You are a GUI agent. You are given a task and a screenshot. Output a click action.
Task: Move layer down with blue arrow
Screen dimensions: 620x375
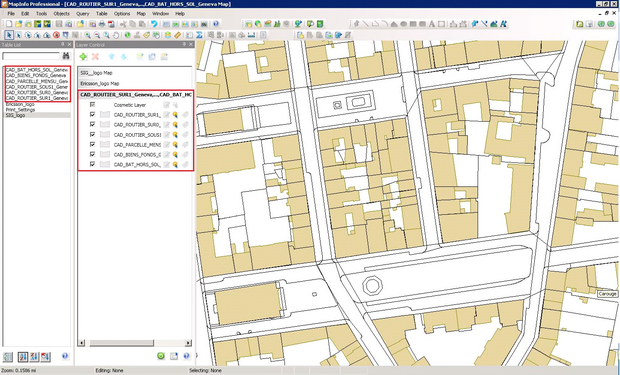[123, 57]
